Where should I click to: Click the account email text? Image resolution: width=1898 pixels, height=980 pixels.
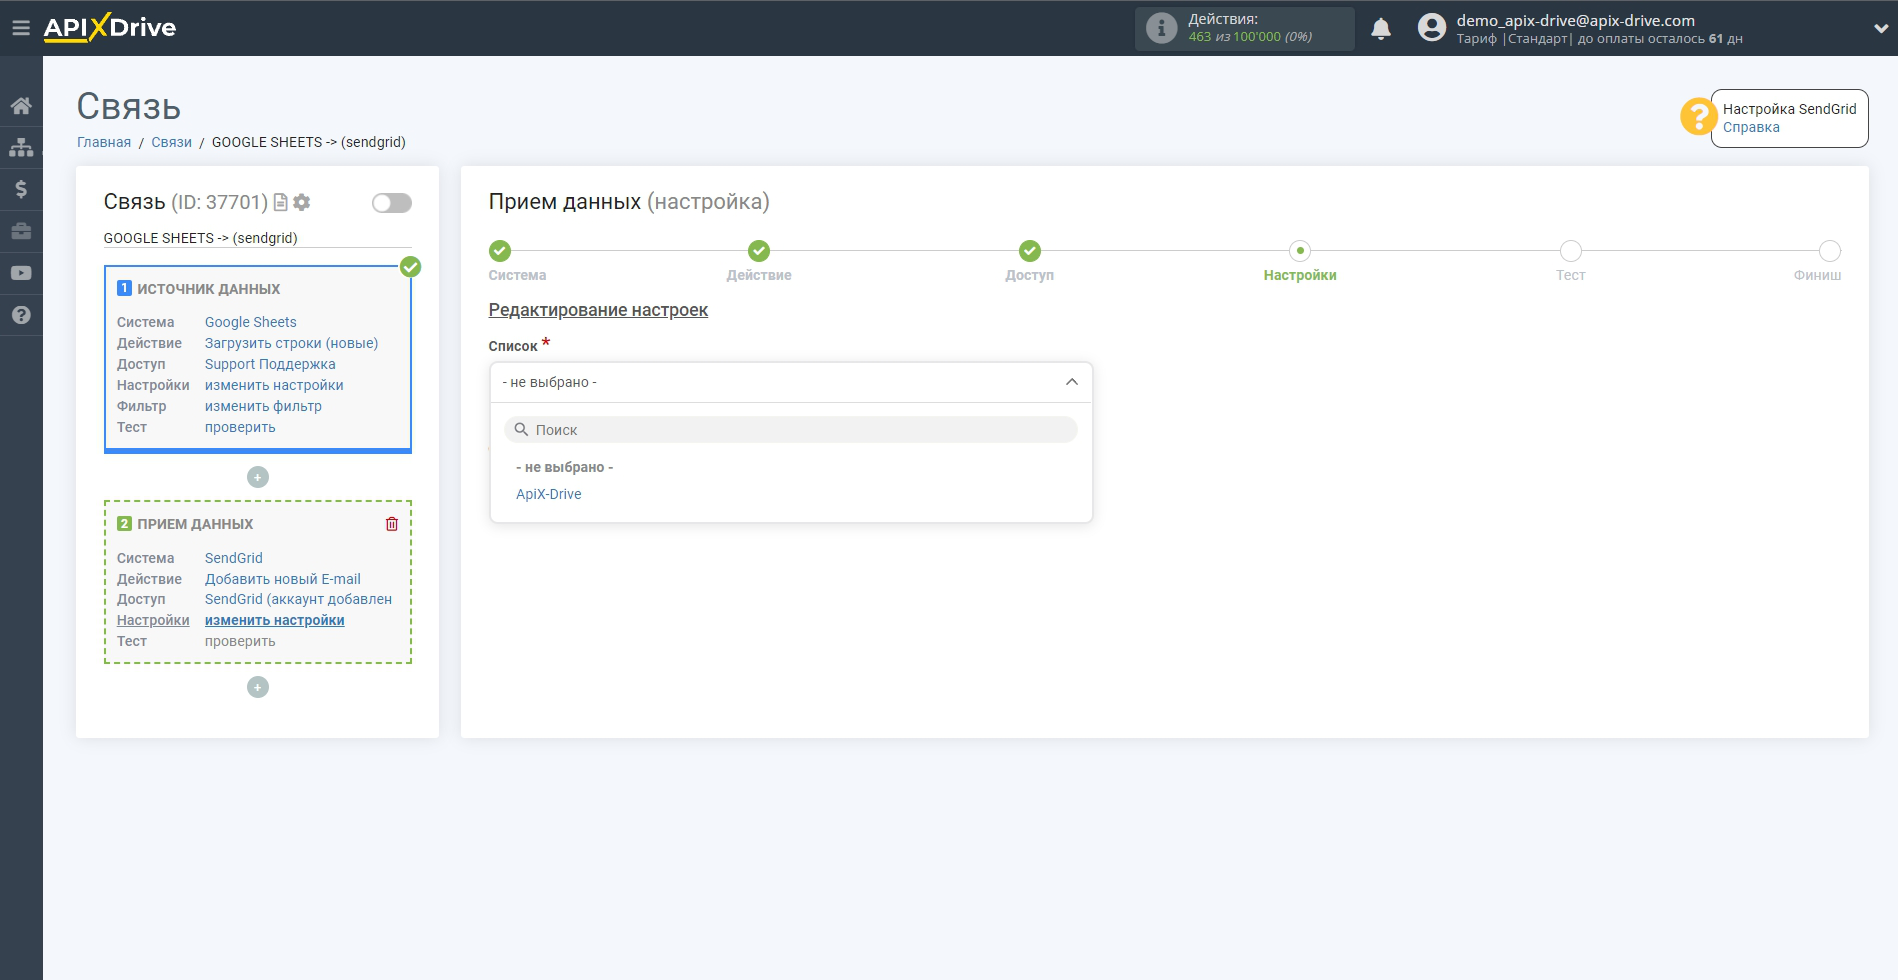point(1575,20)
